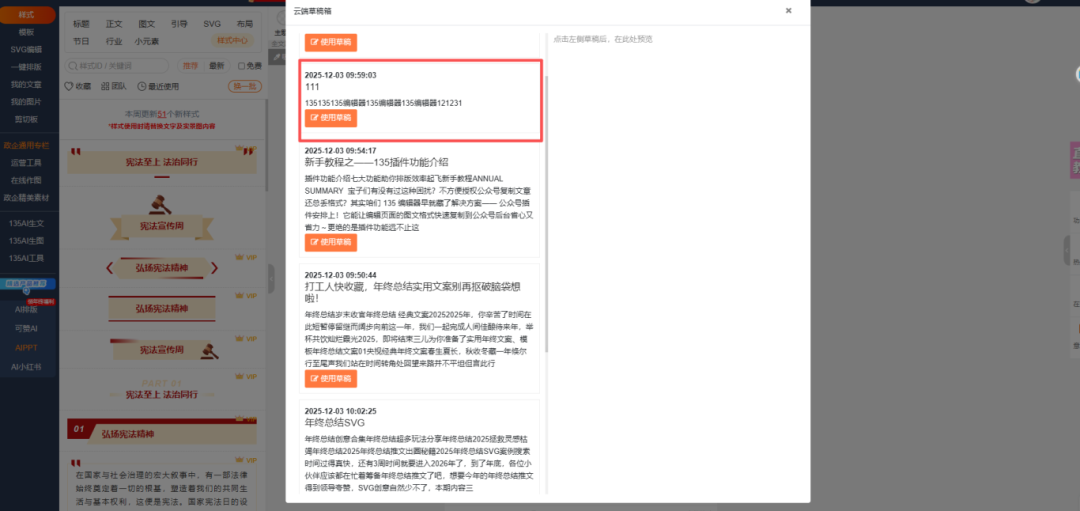Open 剪切板 in the sidebar
Viewport: 1080px width, 511px height.
click(28, 119)
